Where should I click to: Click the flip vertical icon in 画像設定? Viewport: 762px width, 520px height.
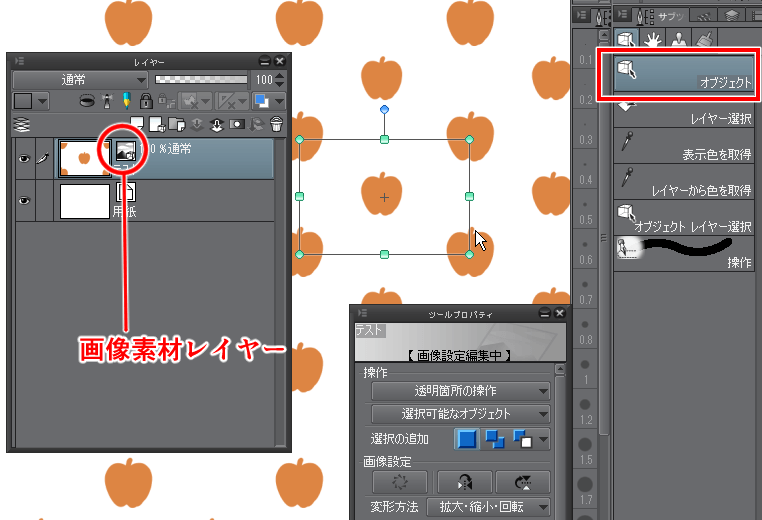pyautogui.click(x=522, y=481)
